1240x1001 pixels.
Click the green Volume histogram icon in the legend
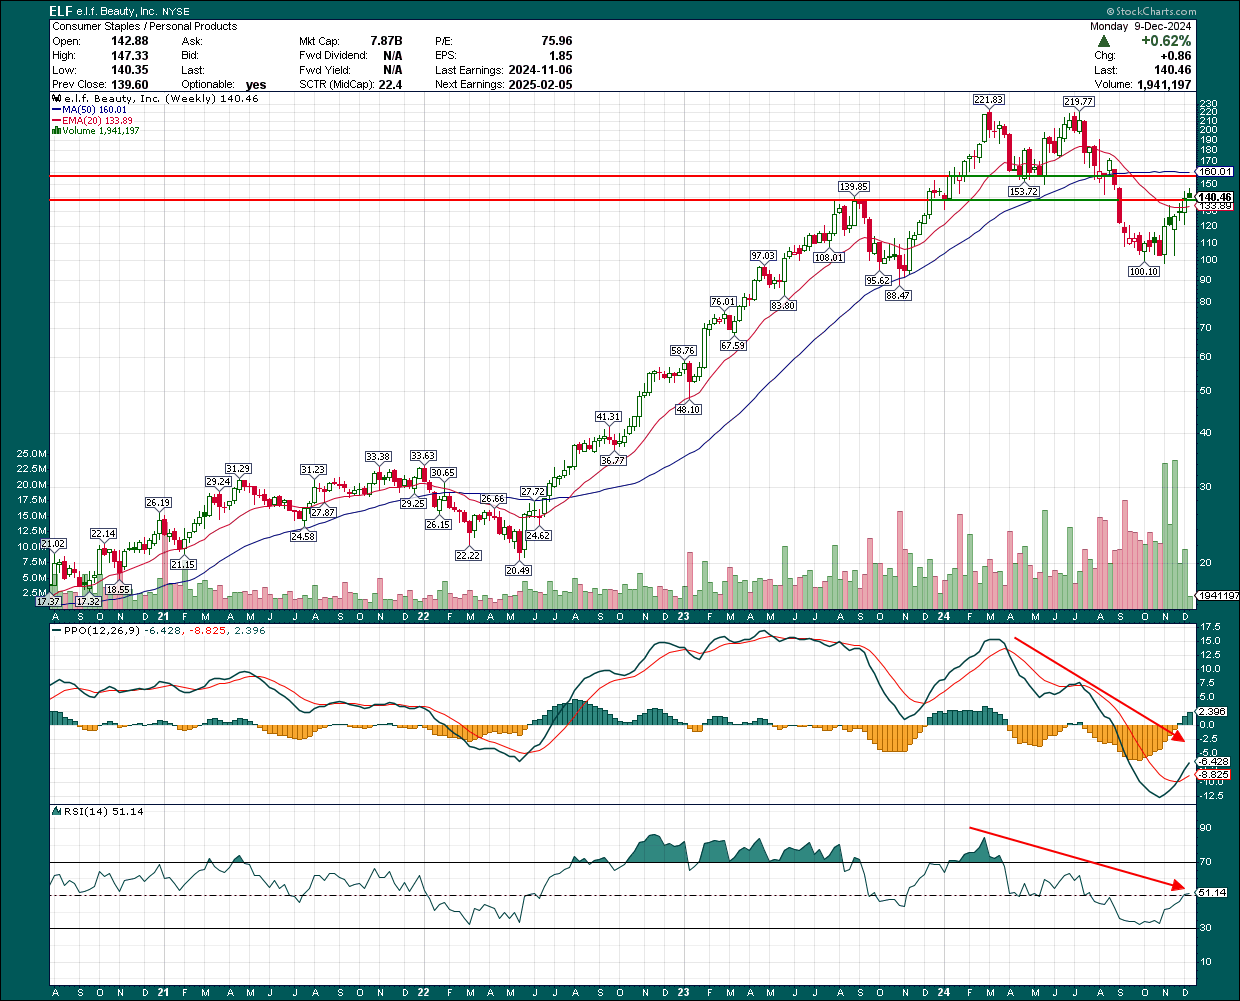click(57, 130)
